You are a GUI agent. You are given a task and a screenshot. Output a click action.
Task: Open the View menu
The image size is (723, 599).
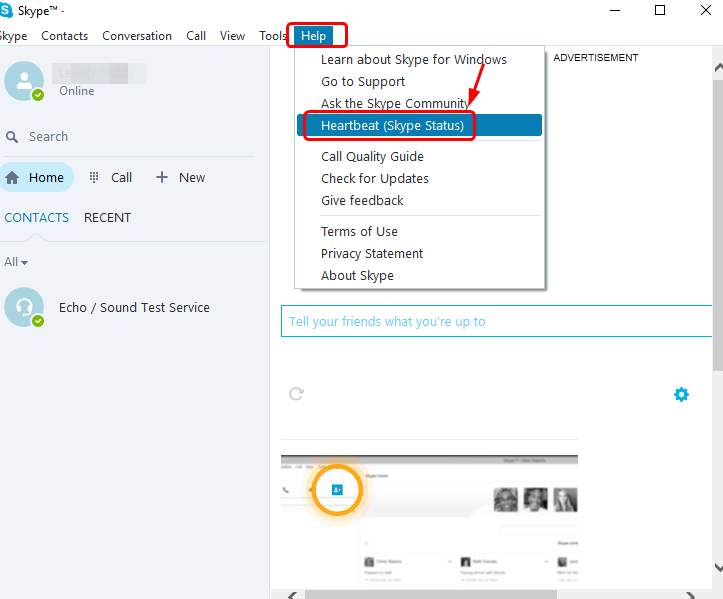[232, 36]
